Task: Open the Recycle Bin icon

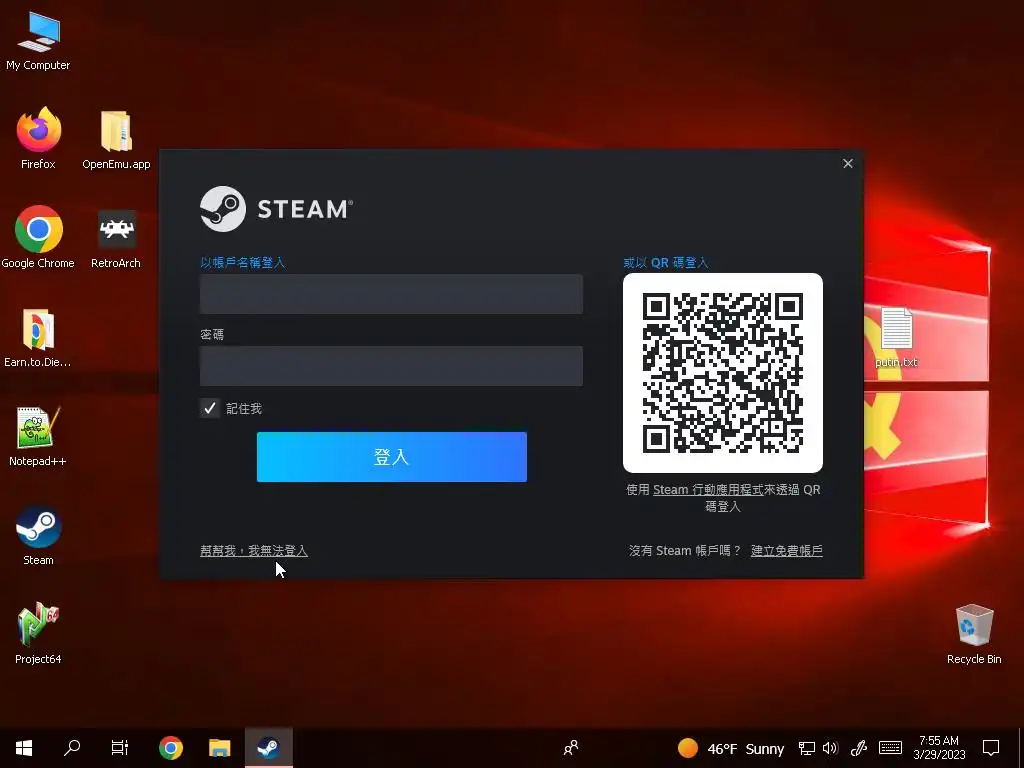Action: pos(974,633)
